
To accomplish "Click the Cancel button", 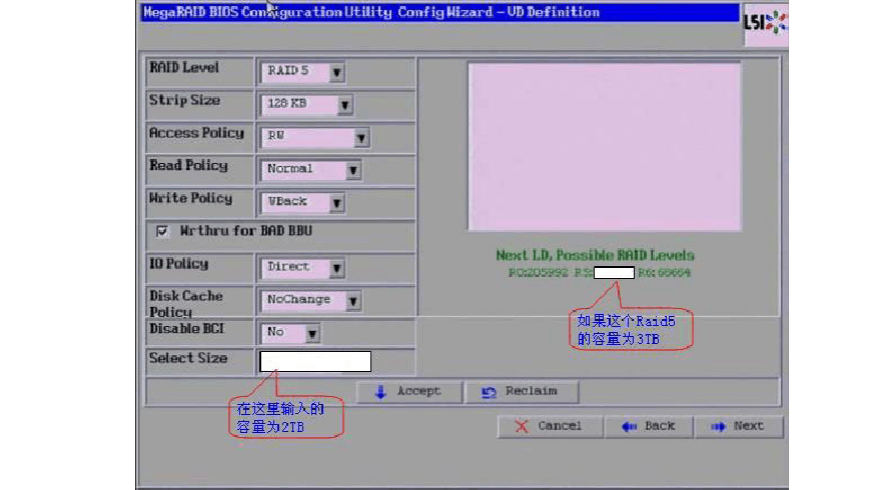I will click(x=550, y=426).
